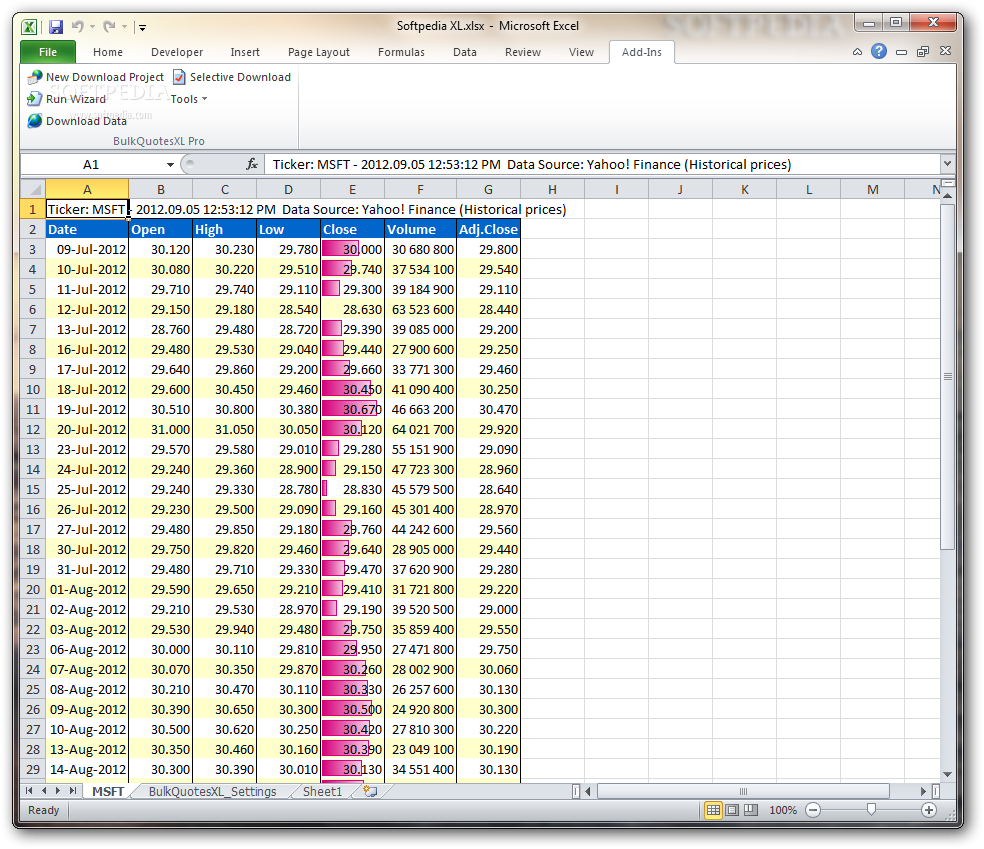Switch to the Home ribbon tab
The height and width of the screenshot is (849, 984).
[108, 52]
